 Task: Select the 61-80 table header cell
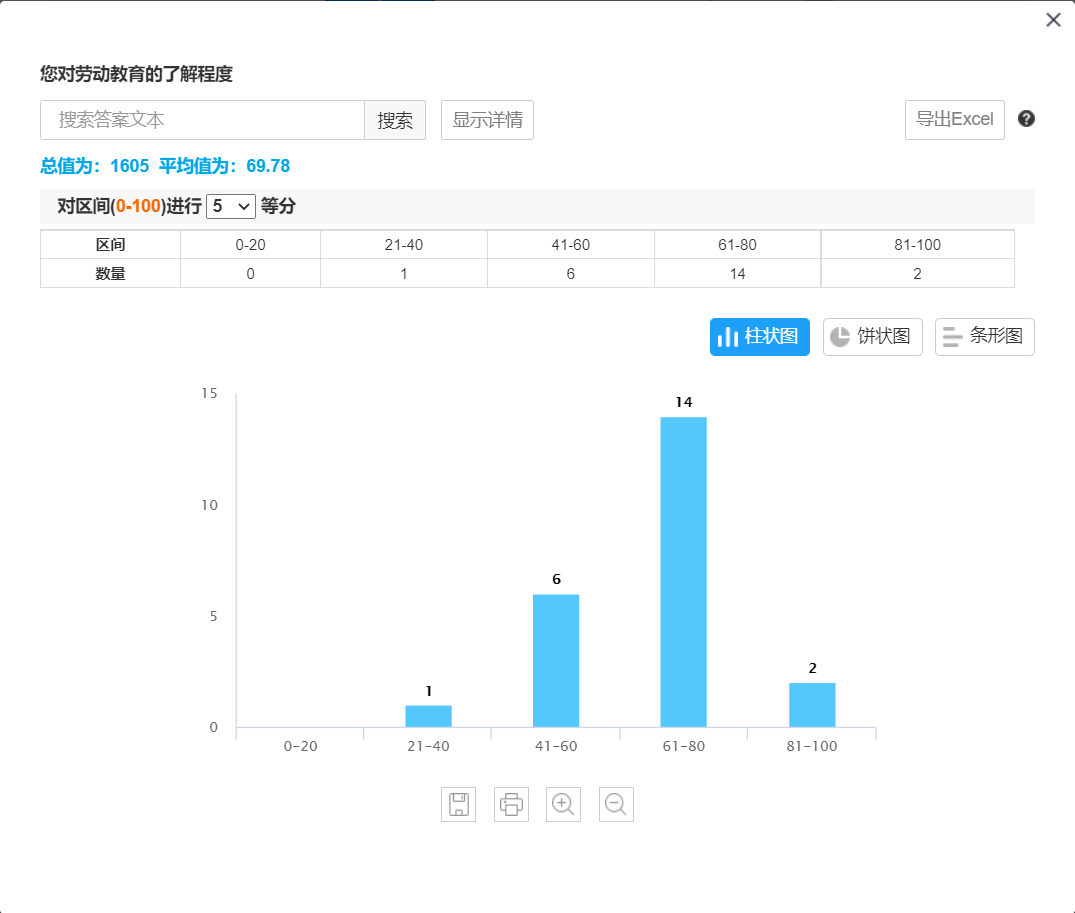(737, 245)
